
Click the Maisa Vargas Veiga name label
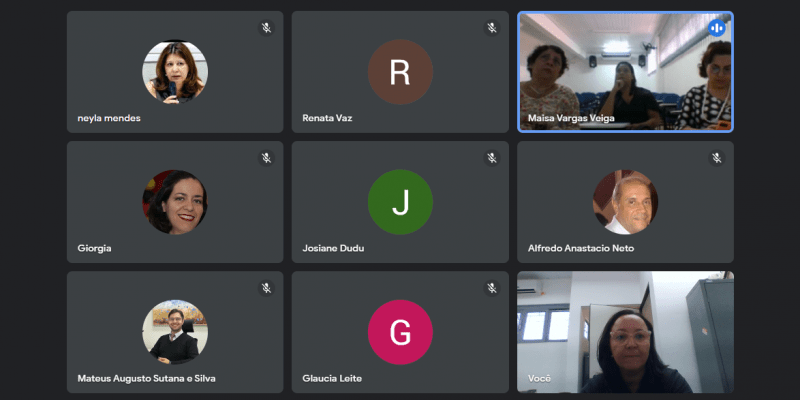571,118
